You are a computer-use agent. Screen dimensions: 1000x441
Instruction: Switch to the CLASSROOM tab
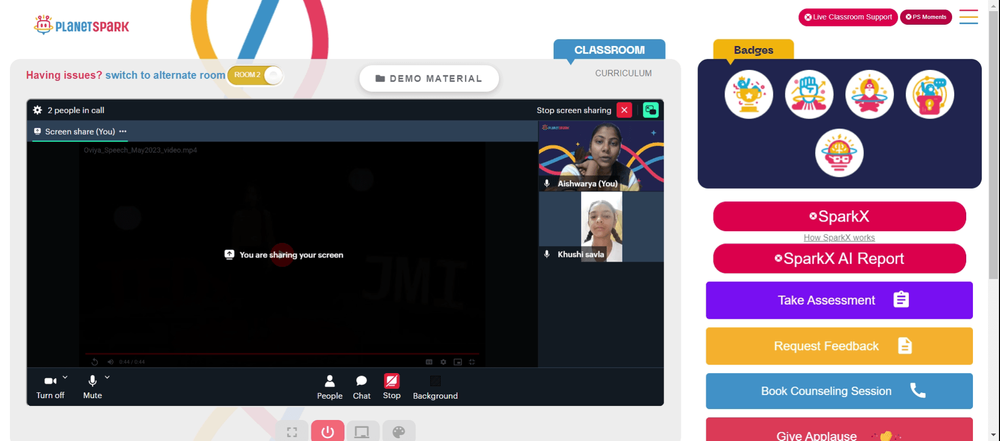(x=609, y=50)
